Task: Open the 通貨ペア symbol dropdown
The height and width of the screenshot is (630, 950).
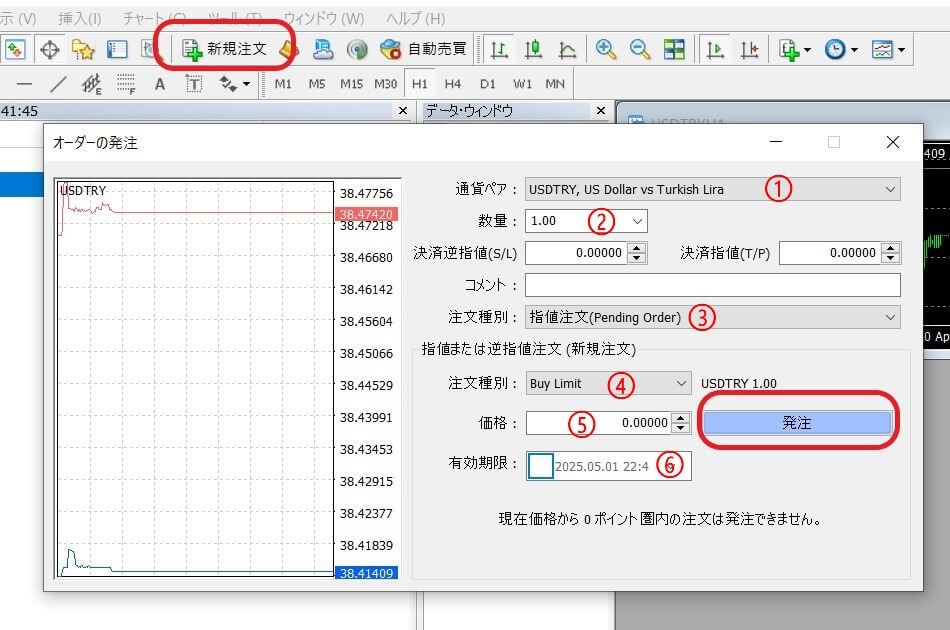Action: (x=712, y=189)
